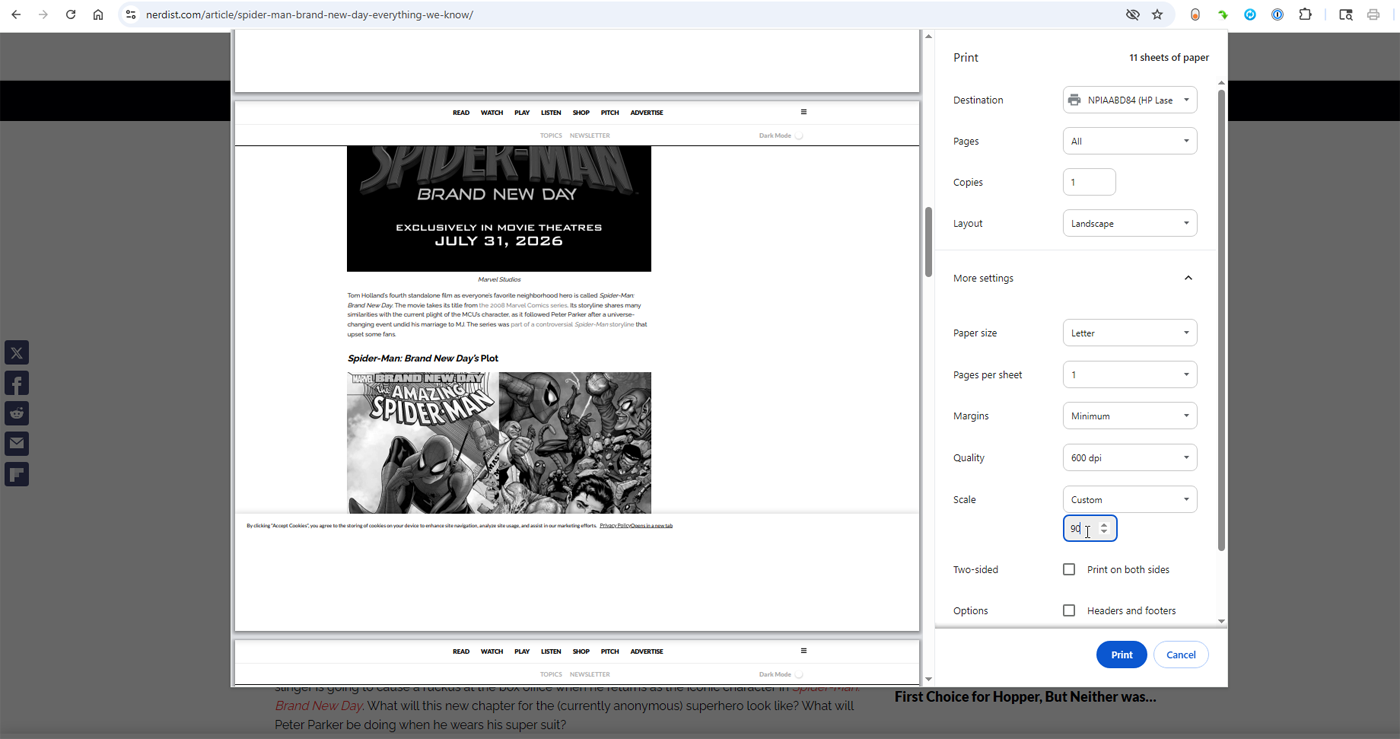Image resolution: width=1400 pixels, height=739 pixels.
Task: Click the '11 sheets of paper' text
Action: [x=1169, y=58]
